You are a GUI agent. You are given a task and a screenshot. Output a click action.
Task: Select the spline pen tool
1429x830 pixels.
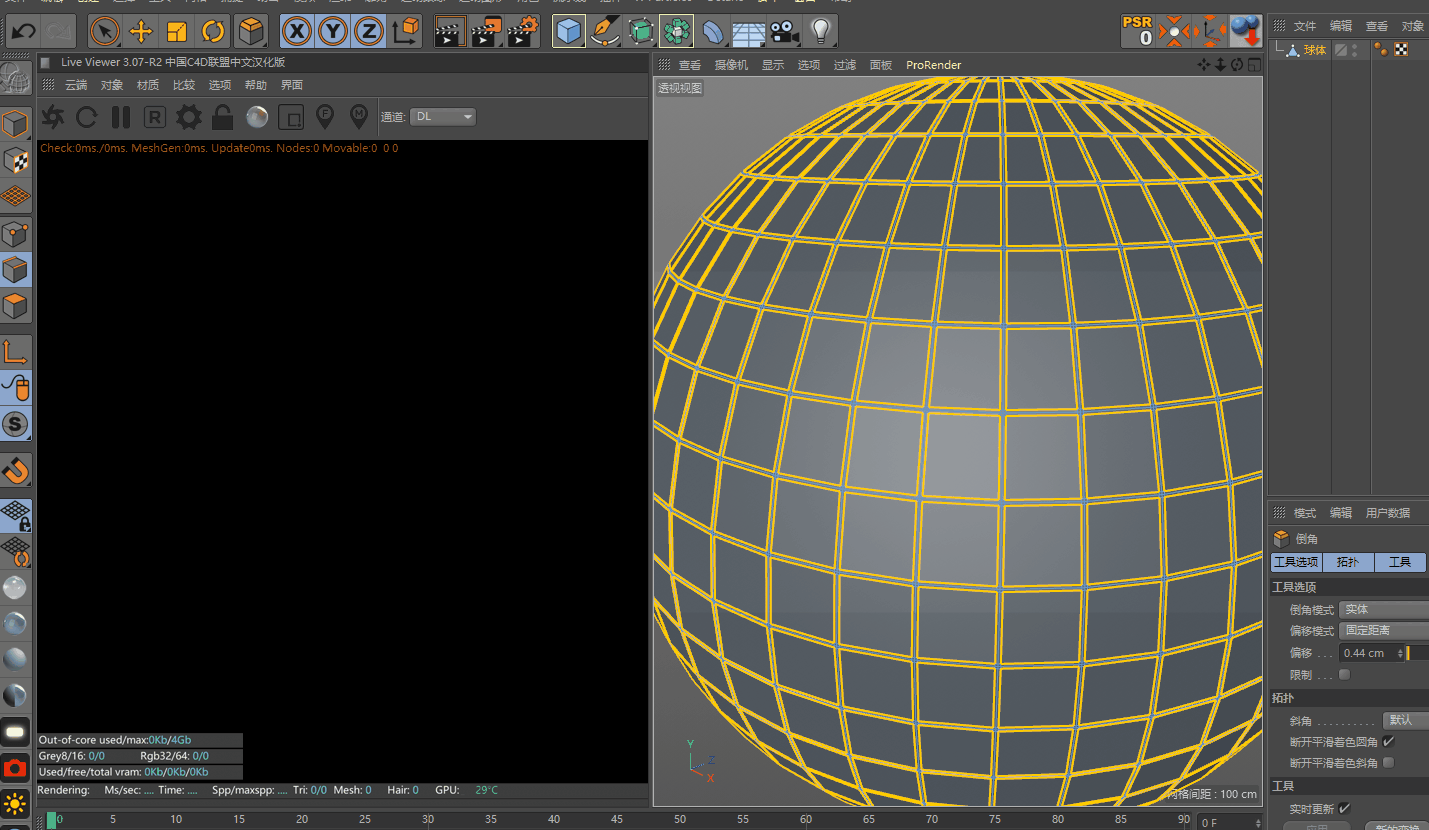coord(605,31)
